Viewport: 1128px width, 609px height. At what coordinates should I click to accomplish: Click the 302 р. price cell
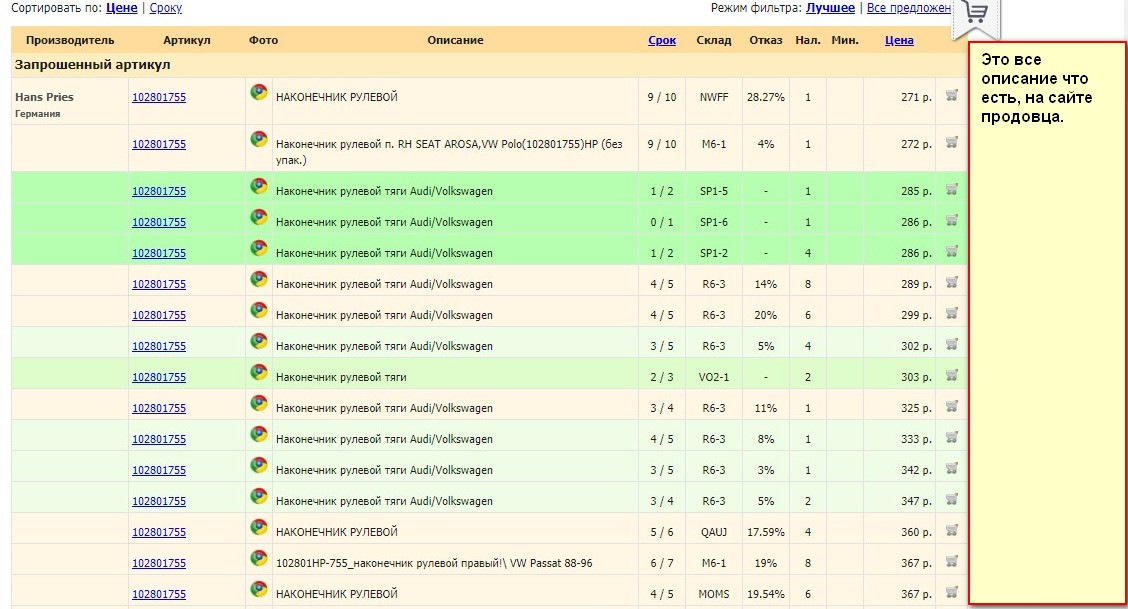tap(916, 346)
